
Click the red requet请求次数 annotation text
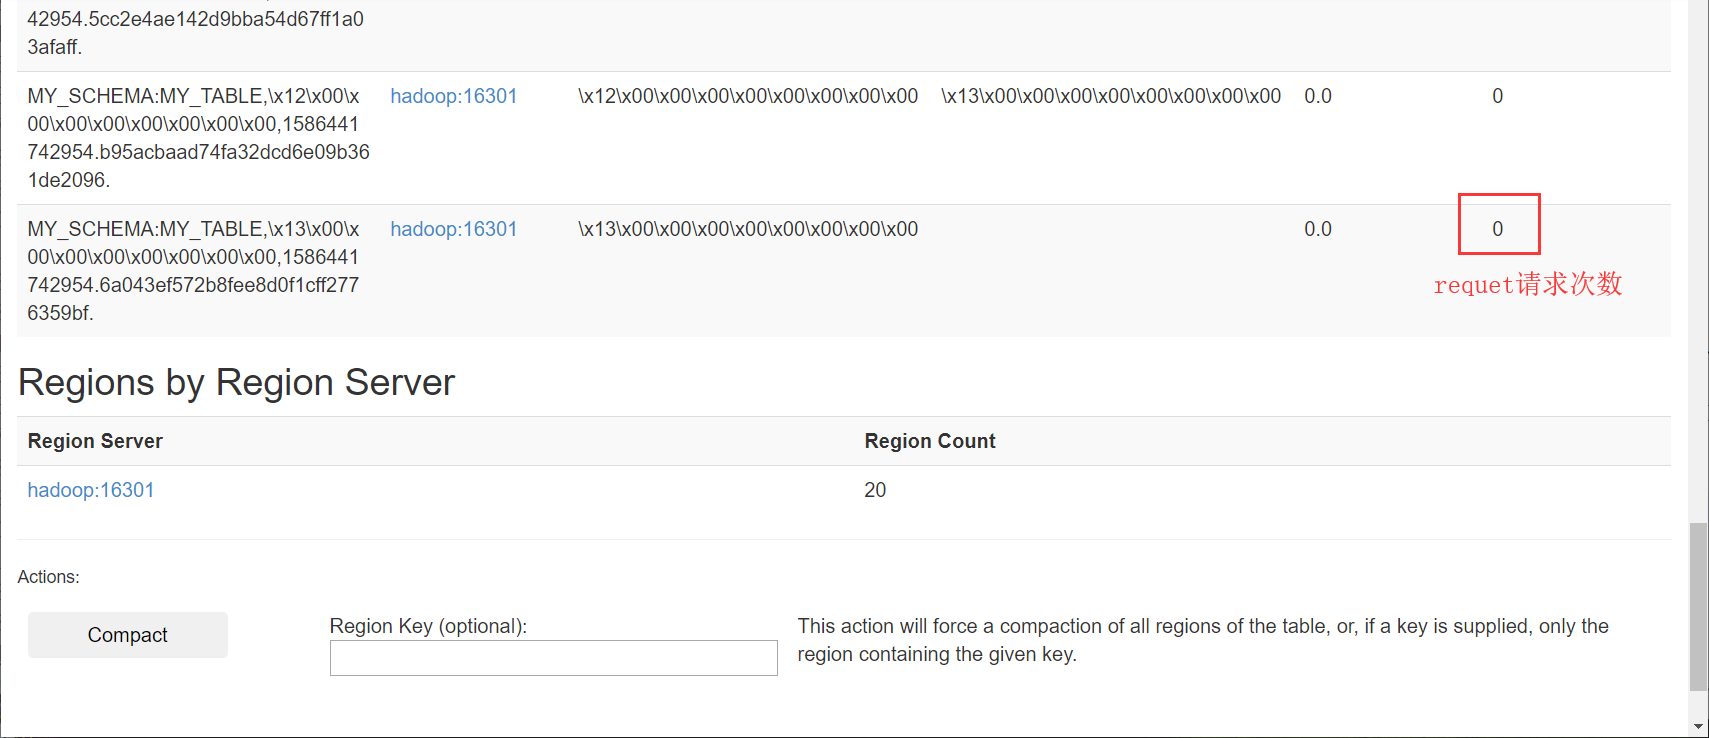(1527, 284)
